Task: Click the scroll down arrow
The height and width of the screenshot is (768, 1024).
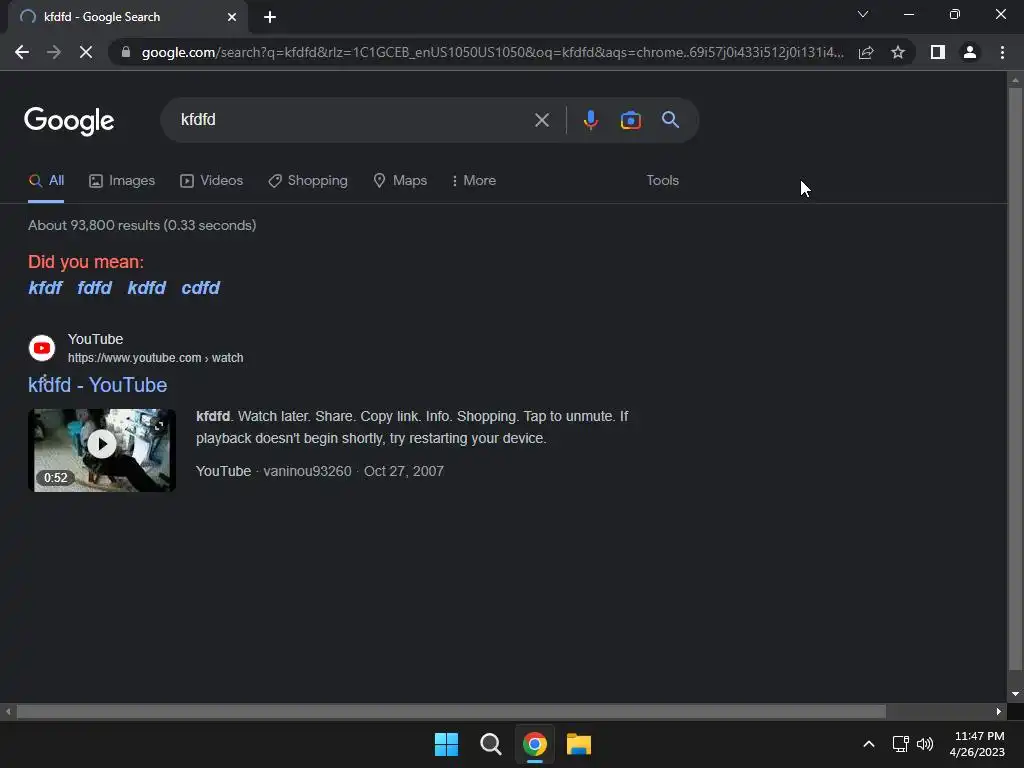Action: 1014,694
